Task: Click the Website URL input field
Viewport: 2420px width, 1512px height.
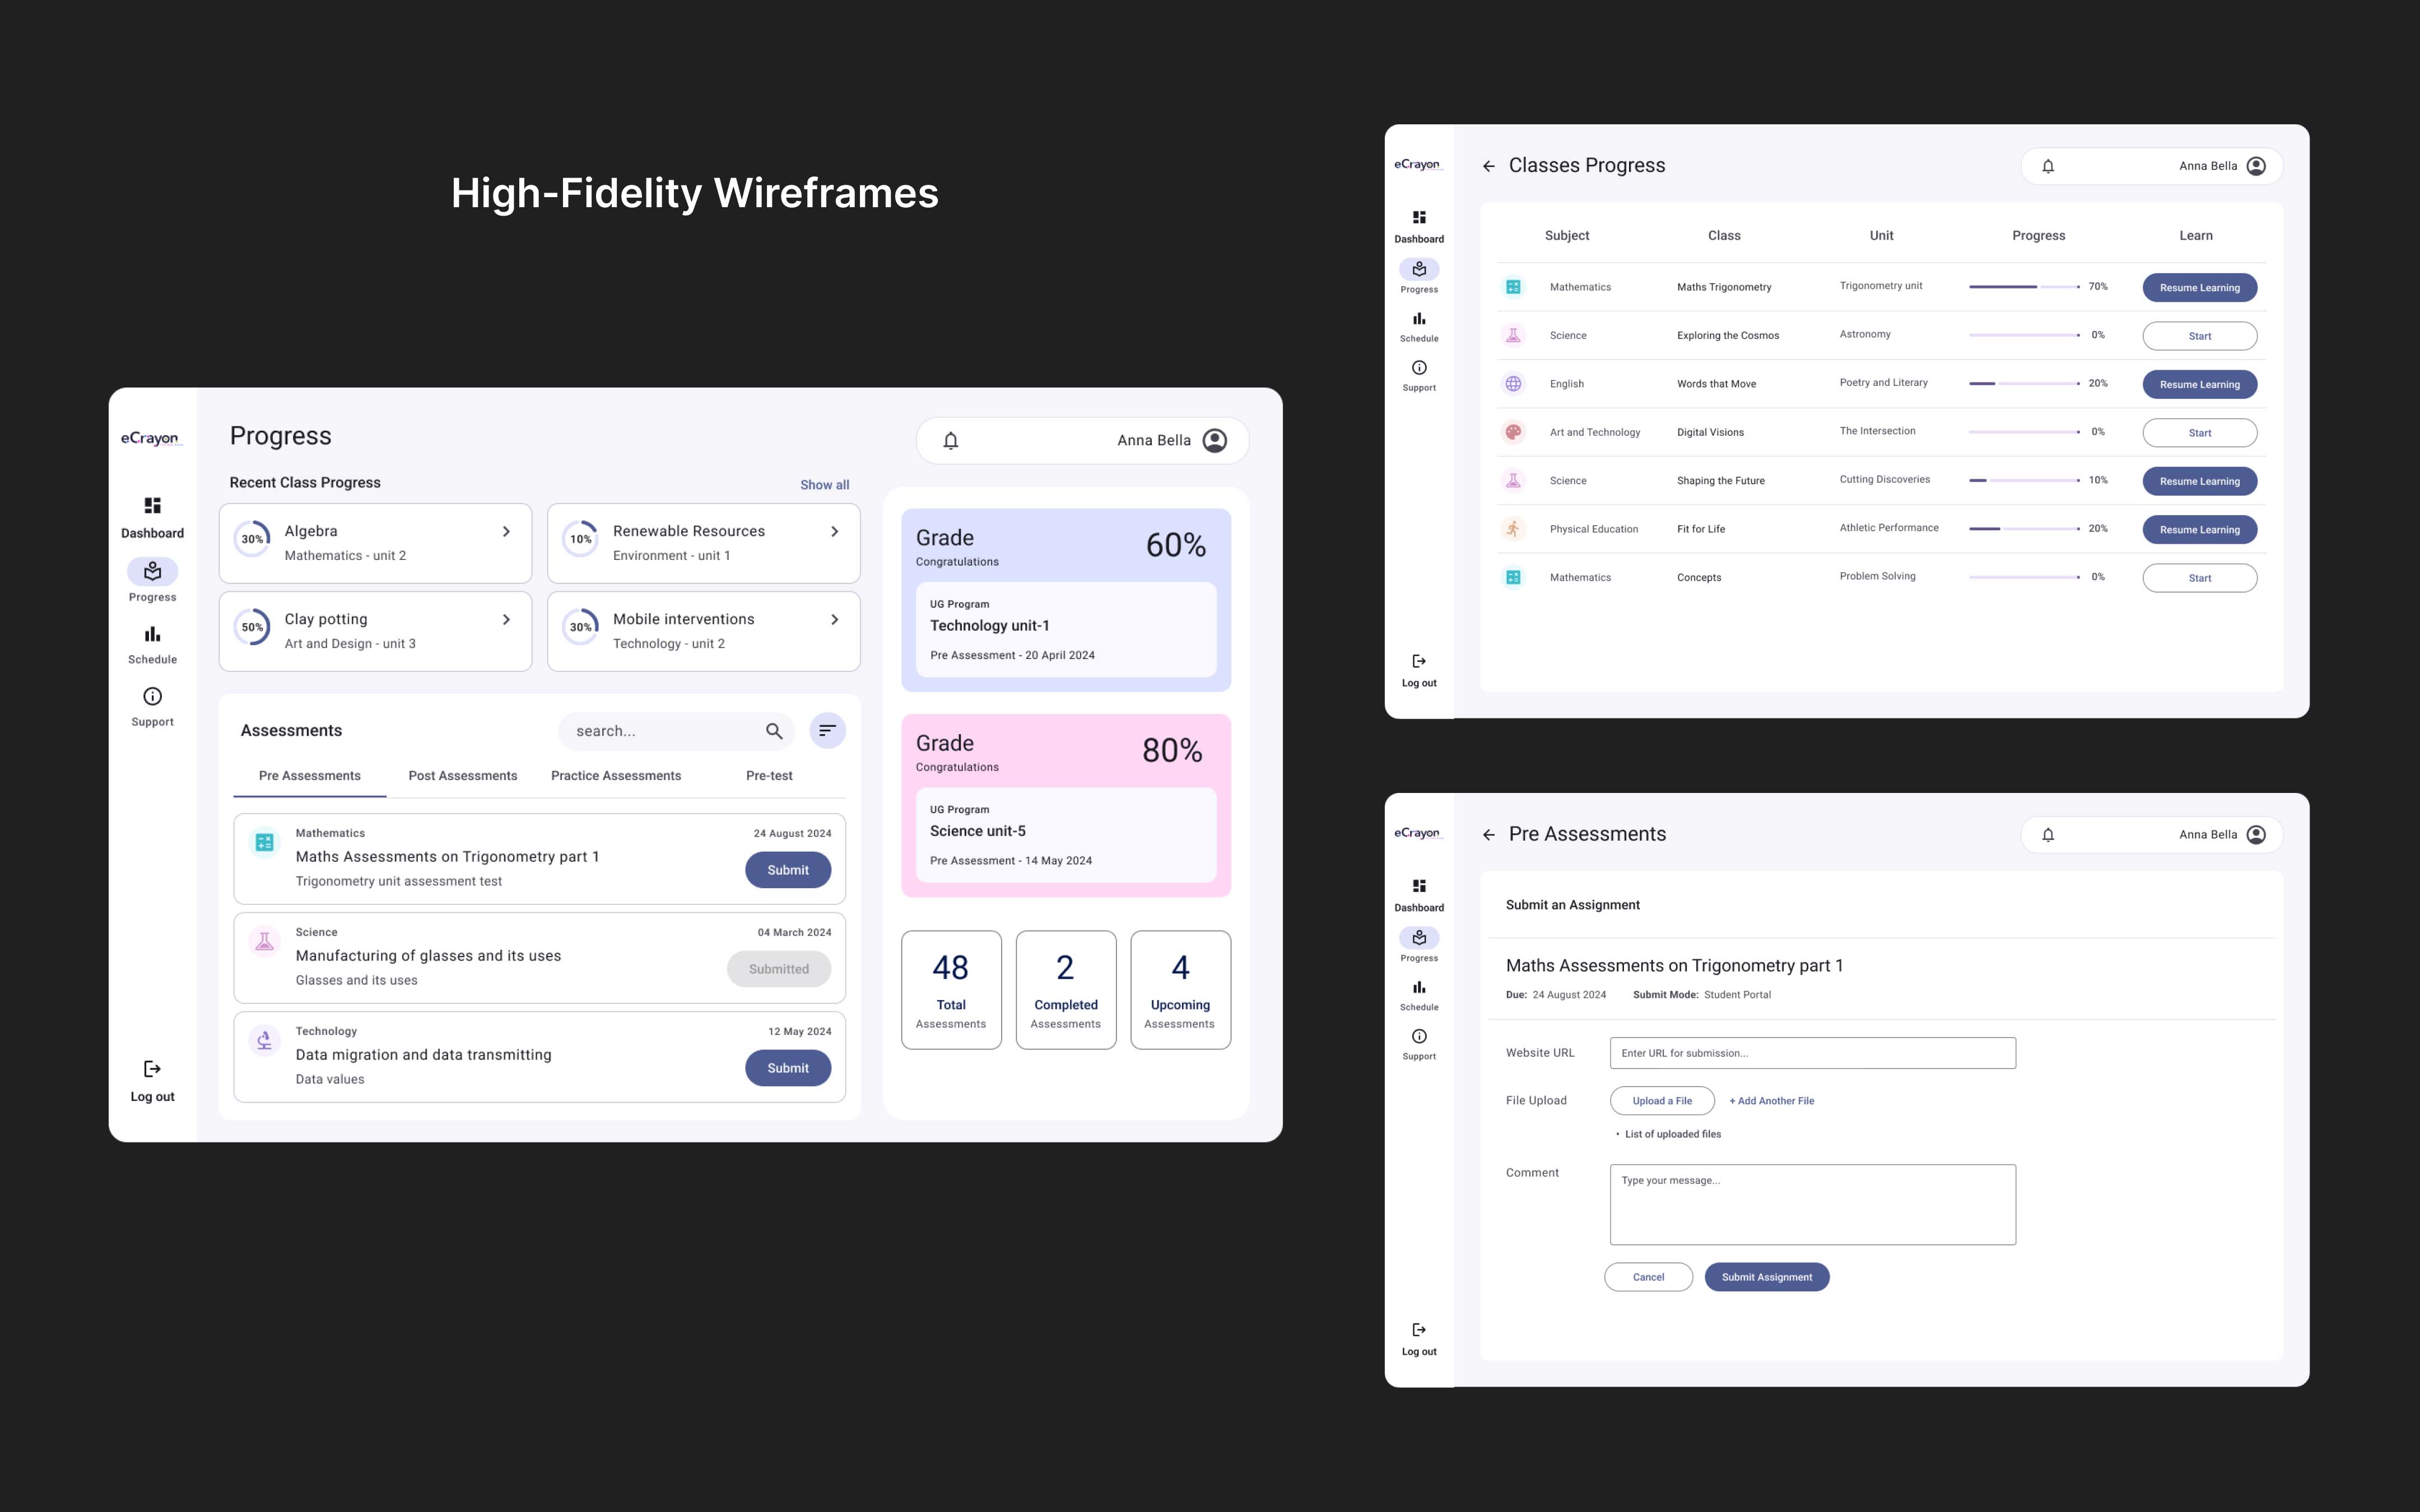Action: coord(1812,1053)
